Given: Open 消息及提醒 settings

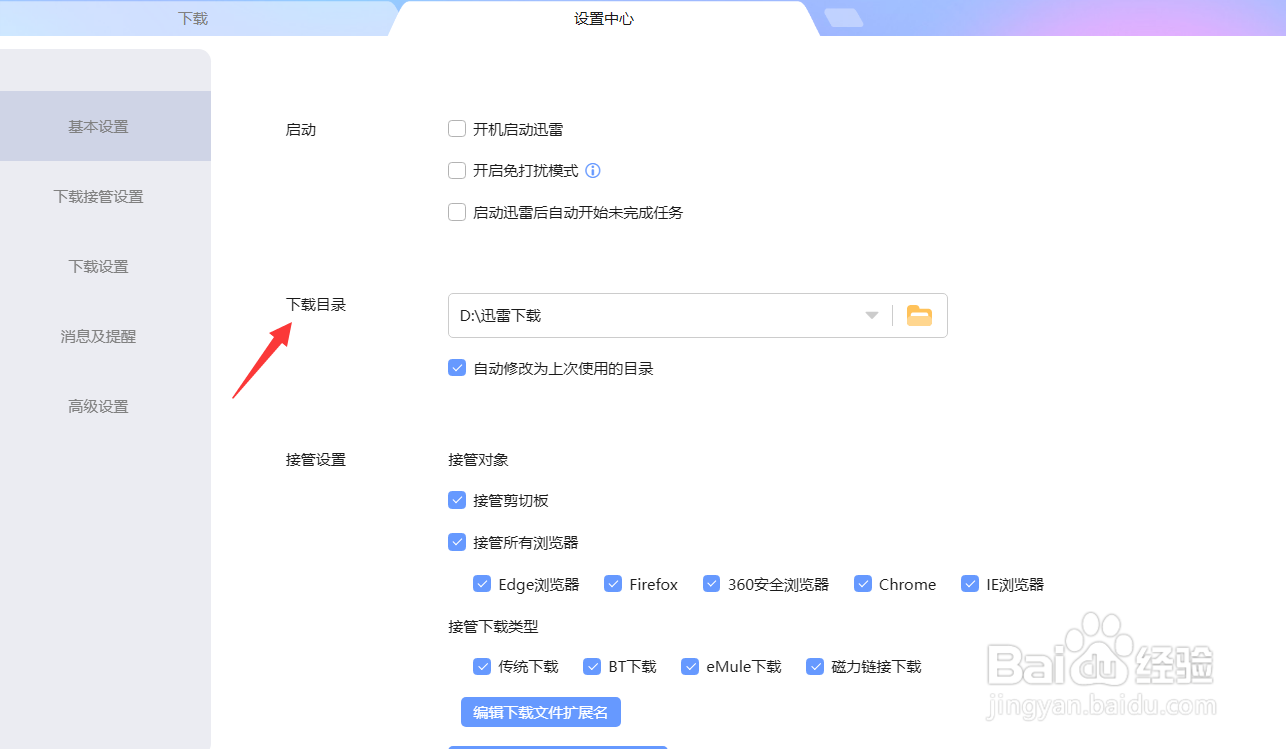Looking at the screenshot, I should (97, 336).
